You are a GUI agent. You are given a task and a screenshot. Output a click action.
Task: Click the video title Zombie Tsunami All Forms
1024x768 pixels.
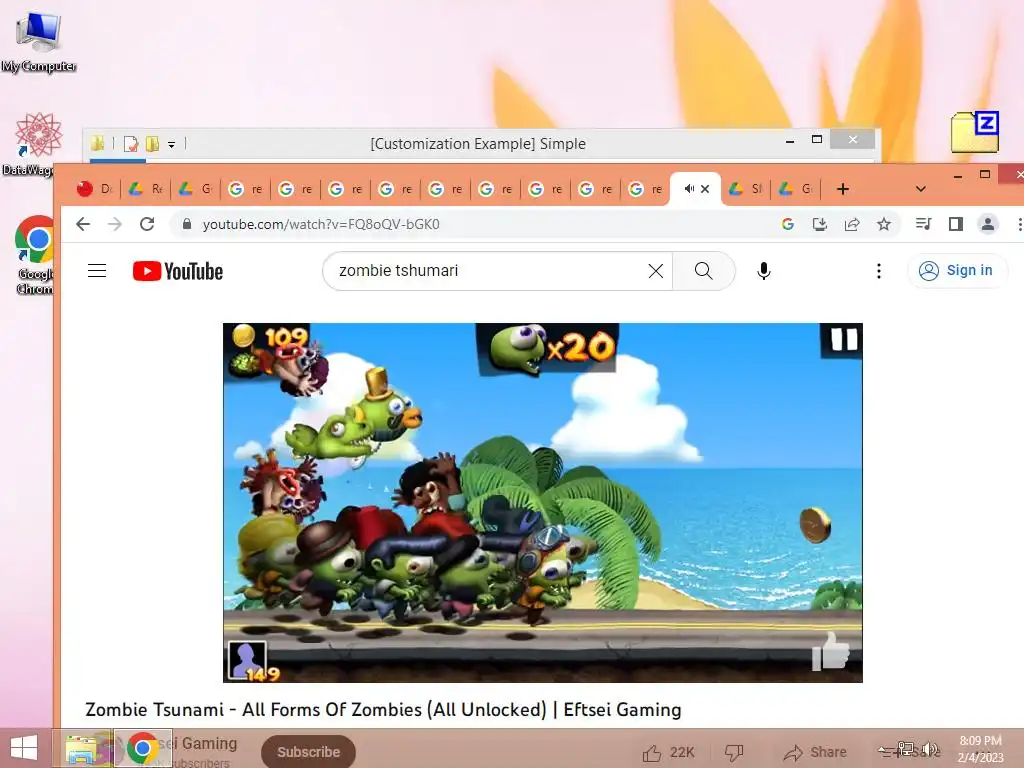pos(383,710)
